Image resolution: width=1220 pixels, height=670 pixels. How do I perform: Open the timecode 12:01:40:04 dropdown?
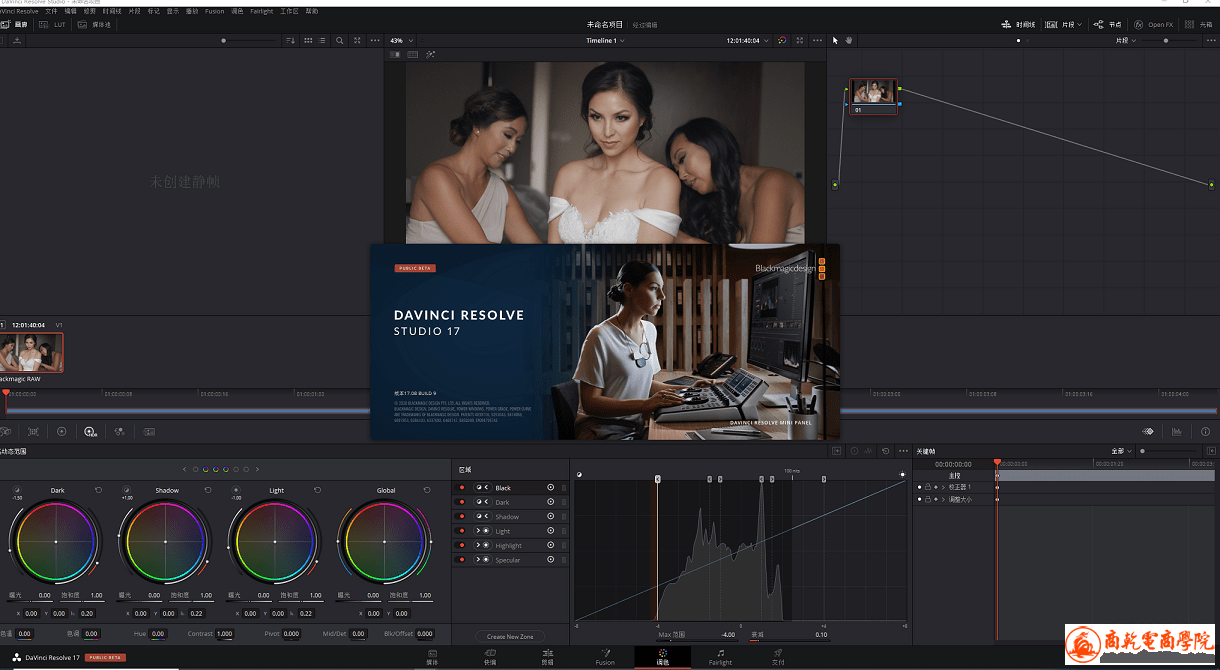point(746,40)
